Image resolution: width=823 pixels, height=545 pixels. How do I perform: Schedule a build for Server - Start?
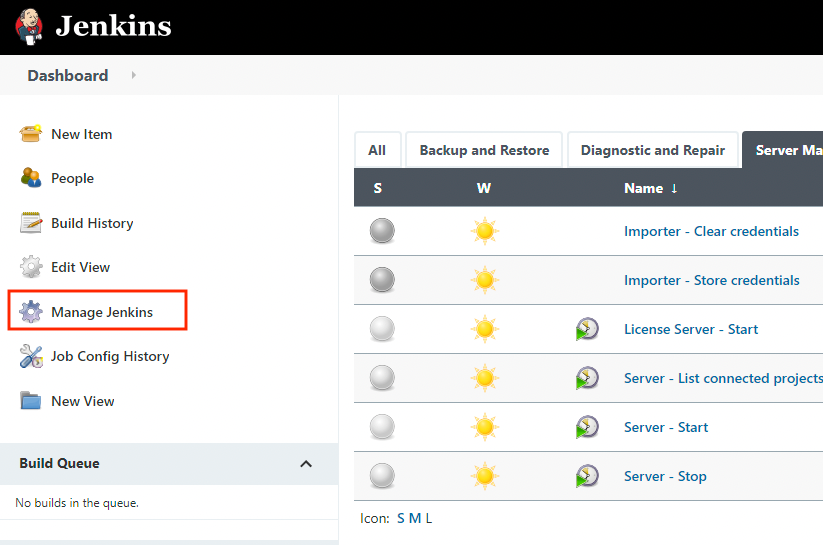tap(587, 426)
